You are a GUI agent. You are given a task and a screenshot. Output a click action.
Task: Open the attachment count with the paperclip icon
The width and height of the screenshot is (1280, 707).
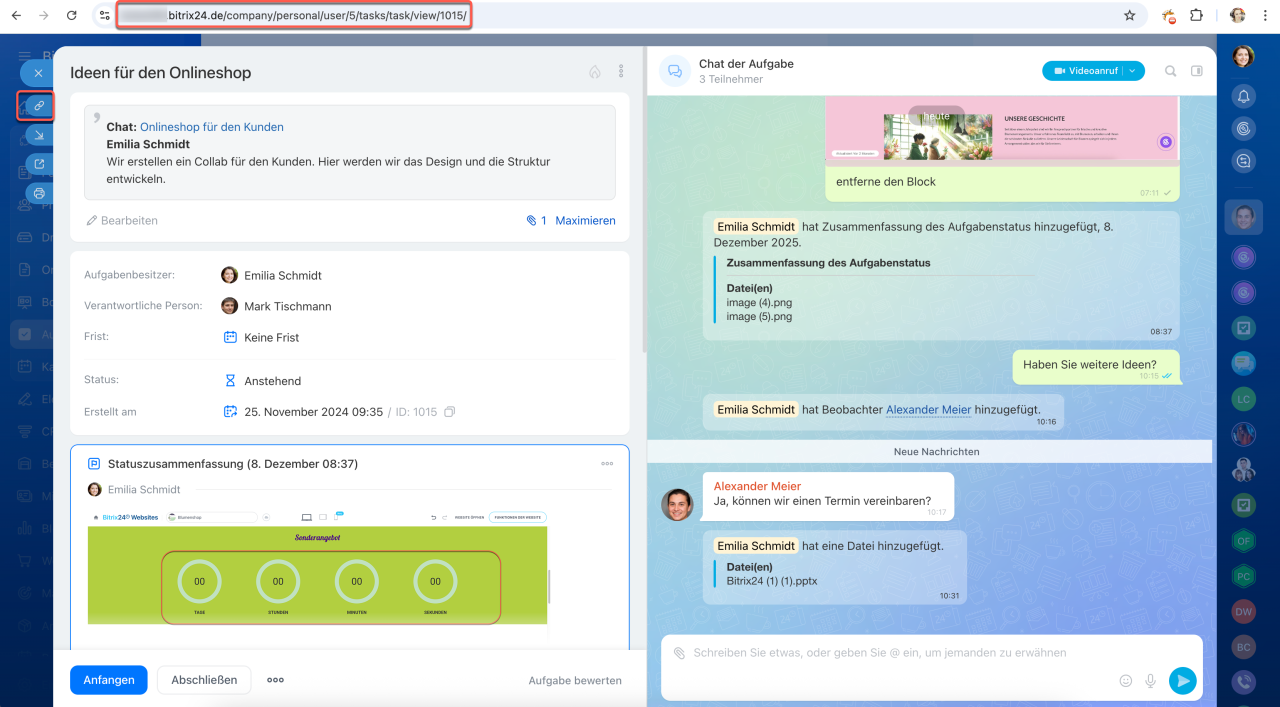click(x=537, y=220)
